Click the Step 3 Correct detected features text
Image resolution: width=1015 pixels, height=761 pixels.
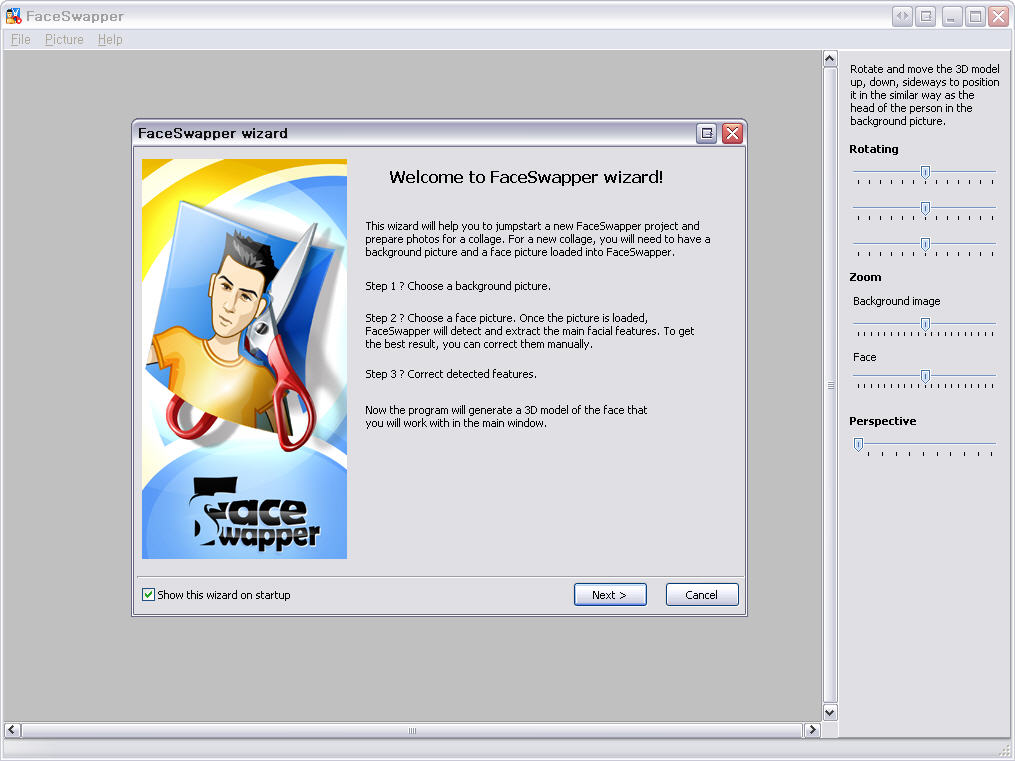(x=451, y=374)
